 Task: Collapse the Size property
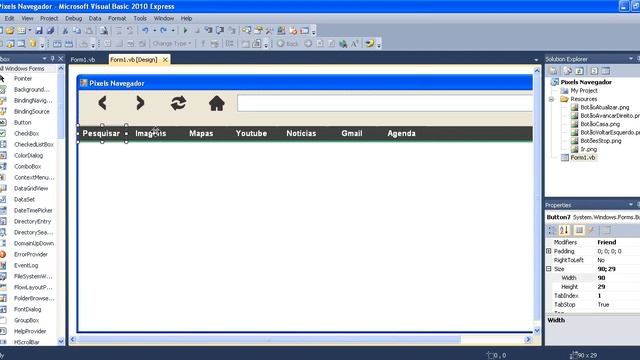pyautogui.click(x=549, y=269)
